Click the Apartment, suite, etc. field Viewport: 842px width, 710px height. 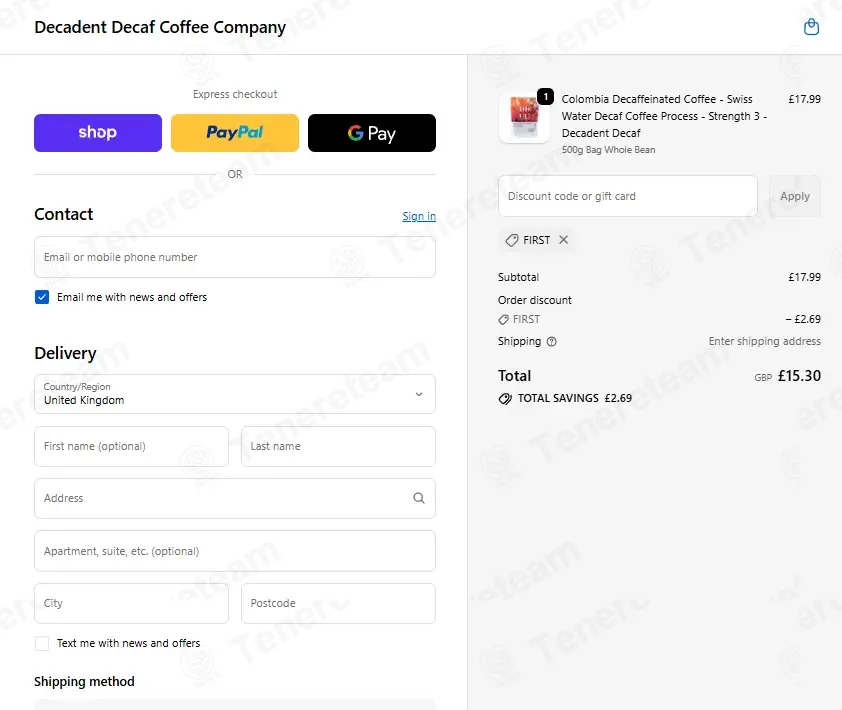pyautogui.click(x=235, y=551)
